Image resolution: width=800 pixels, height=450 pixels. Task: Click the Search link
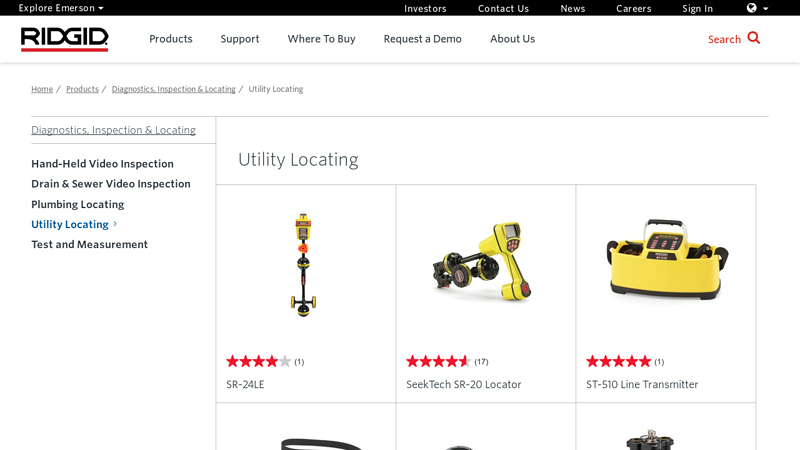click(724, 39)
